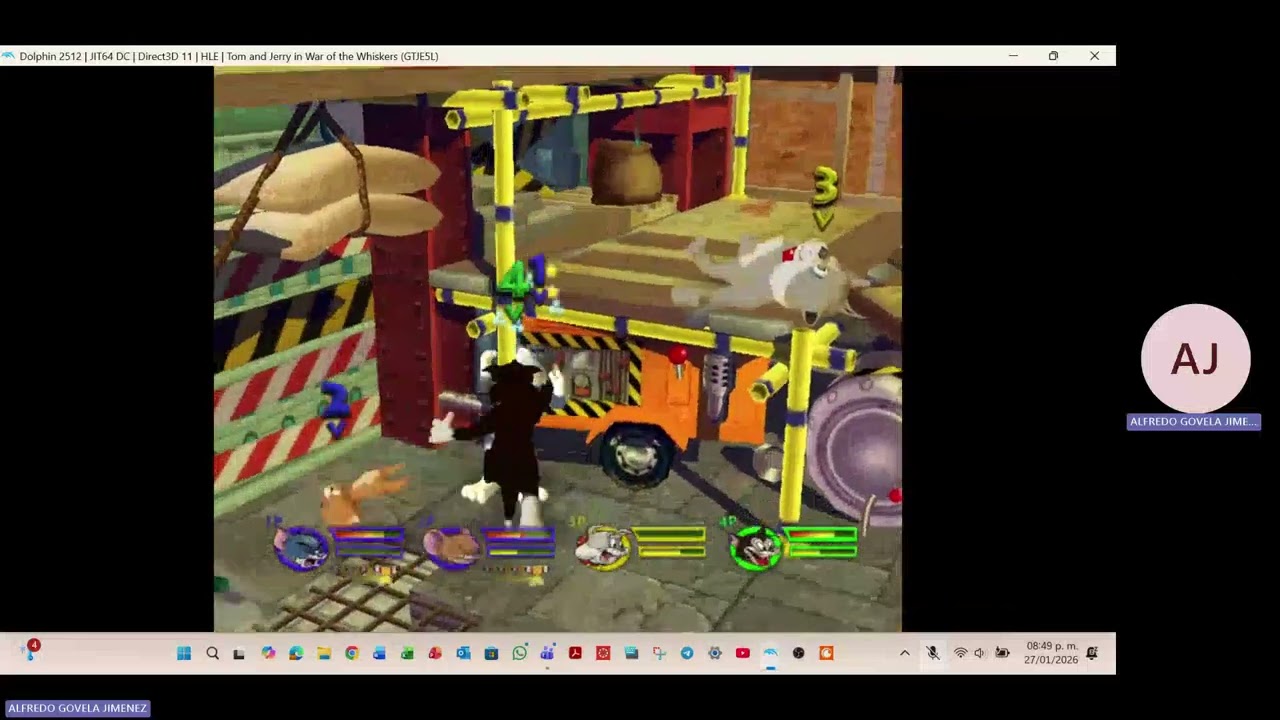Open the speaker volume tray icon

979,653
